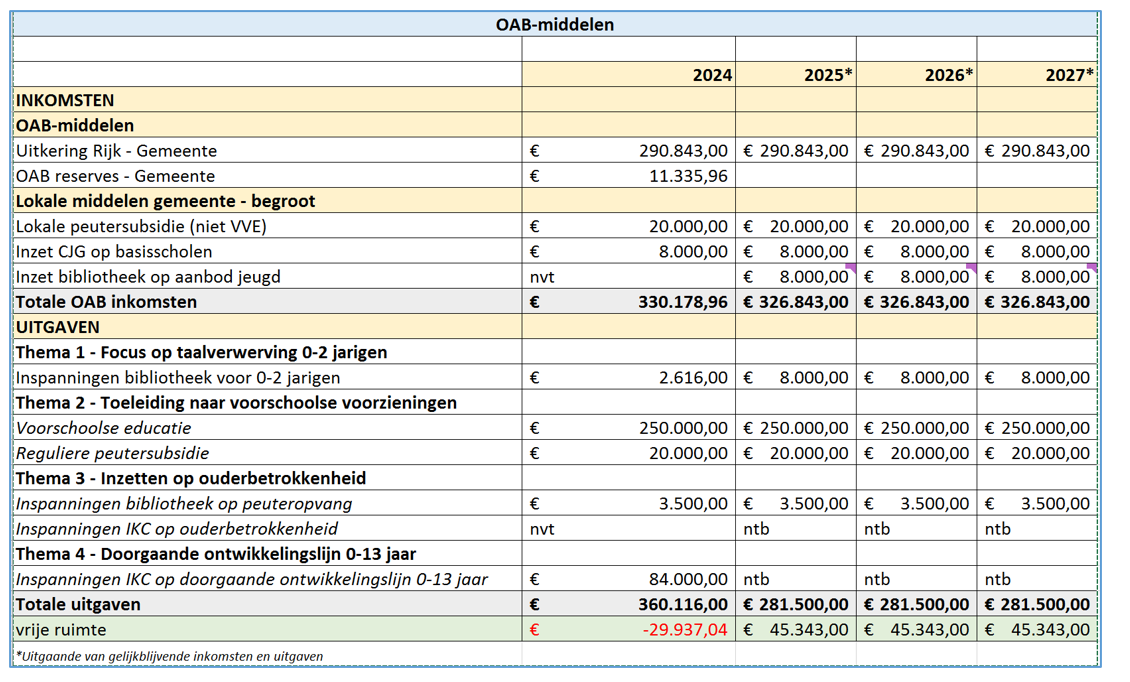Select the OAB-middelen title cell at top

pos(555,24)
